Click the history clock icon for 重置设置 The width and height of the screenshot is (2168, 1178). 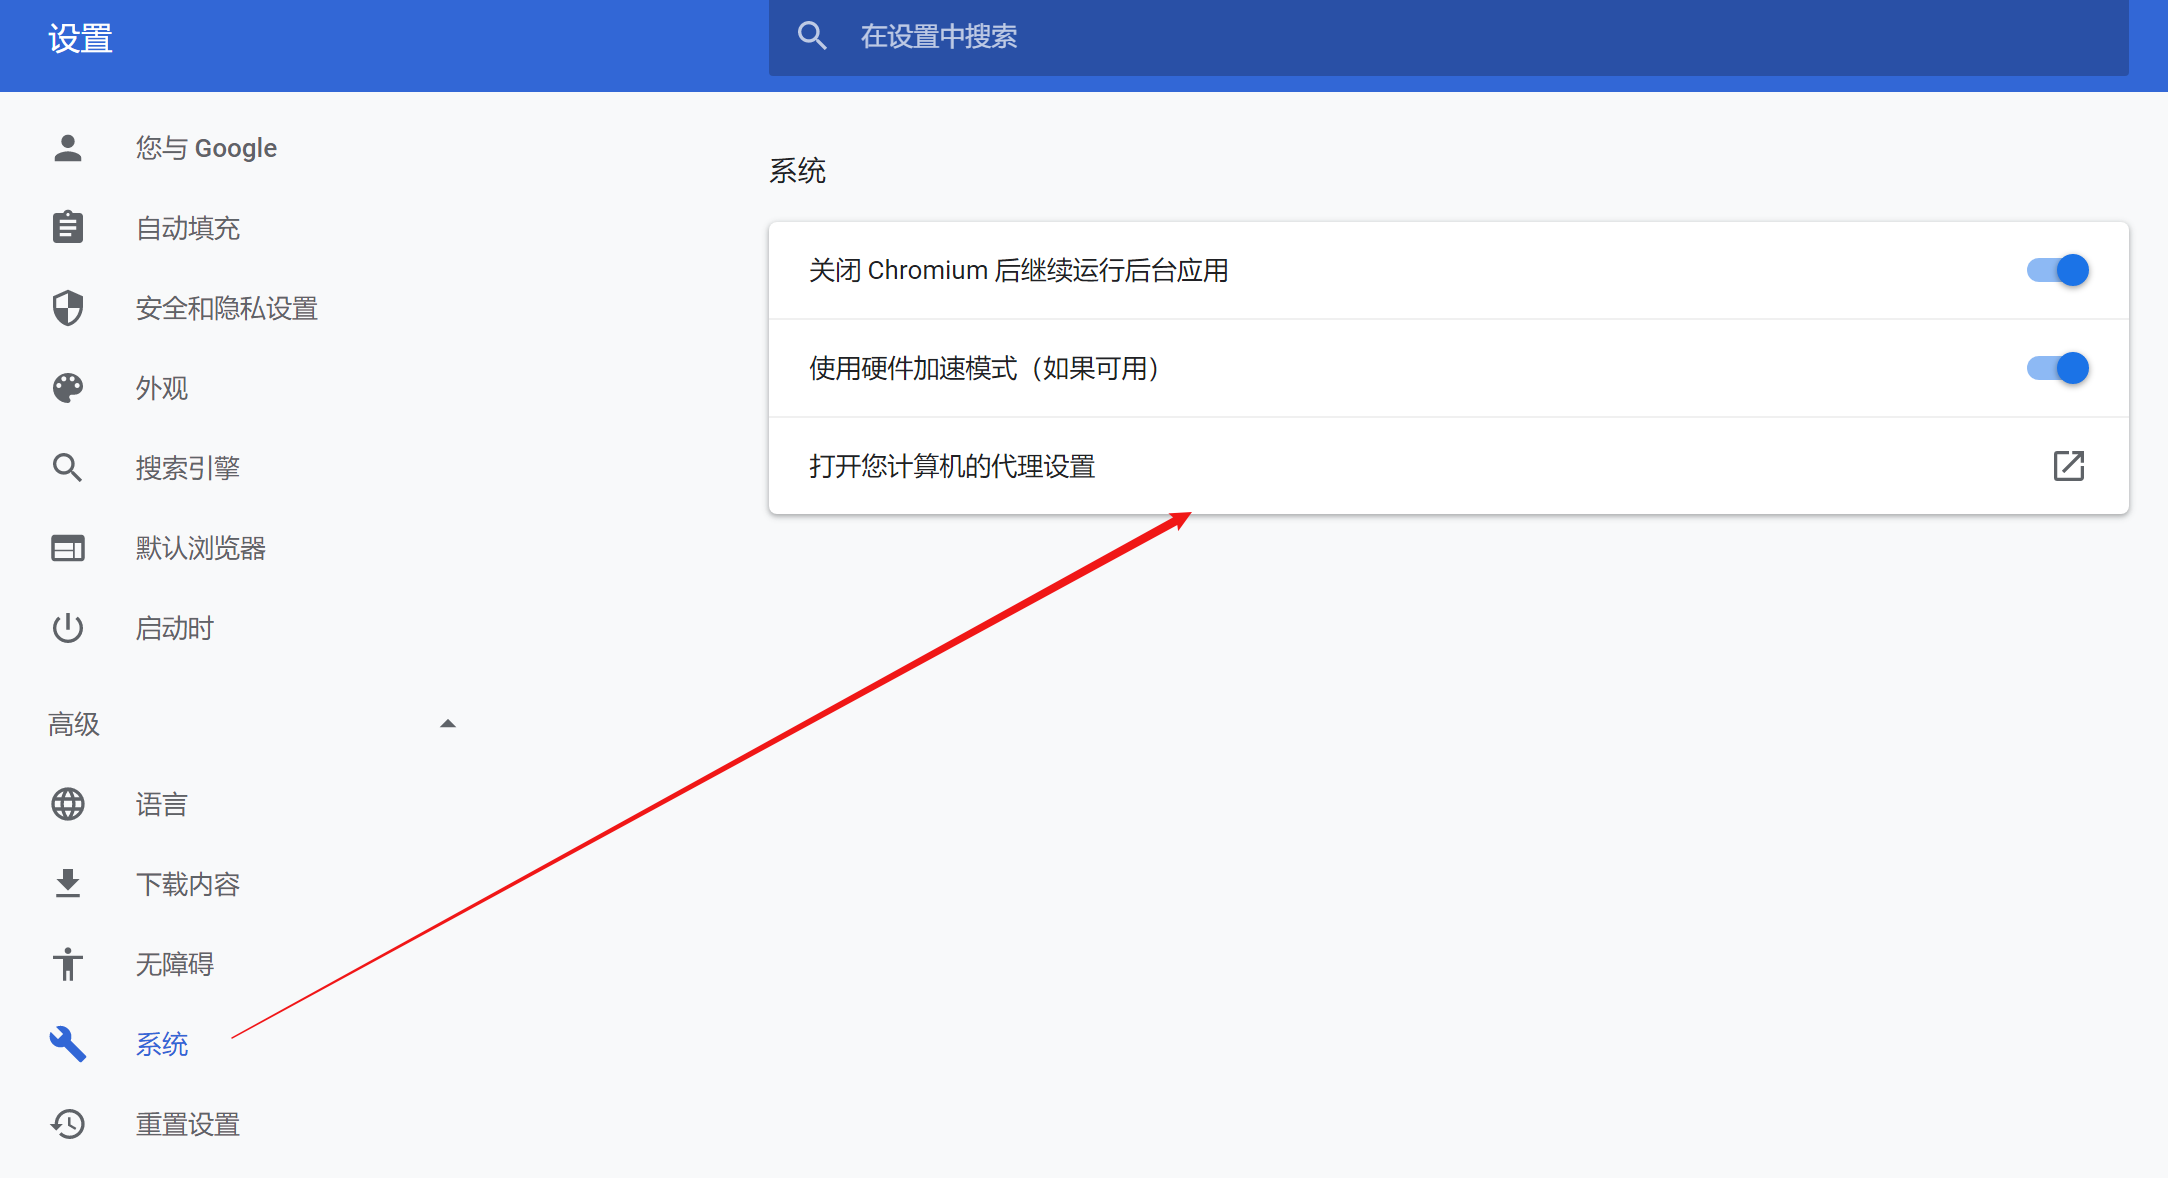[x=68, y=1124]
